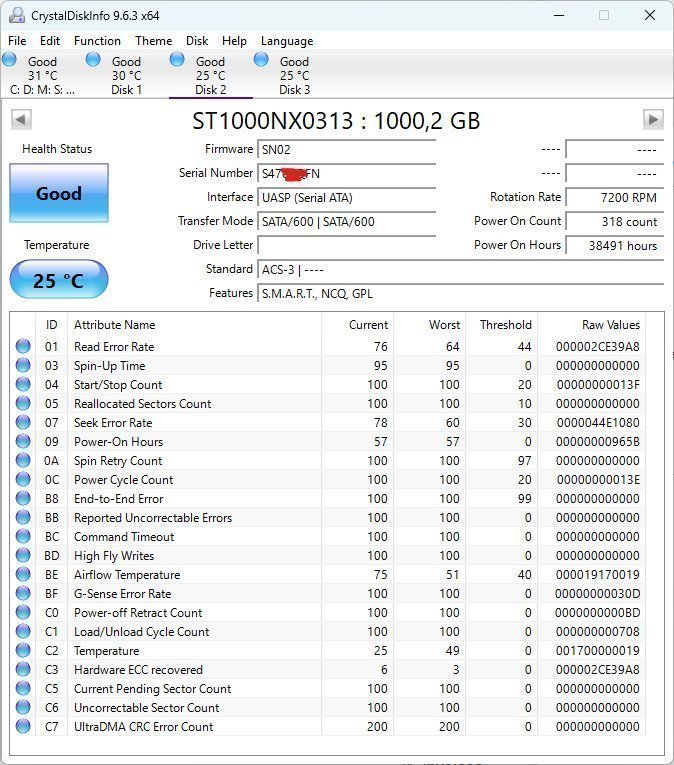The width and height of the screenshot is (674, 765).
Task: Click status orb for Hardware ECC recovered
Action: [23, 670]
